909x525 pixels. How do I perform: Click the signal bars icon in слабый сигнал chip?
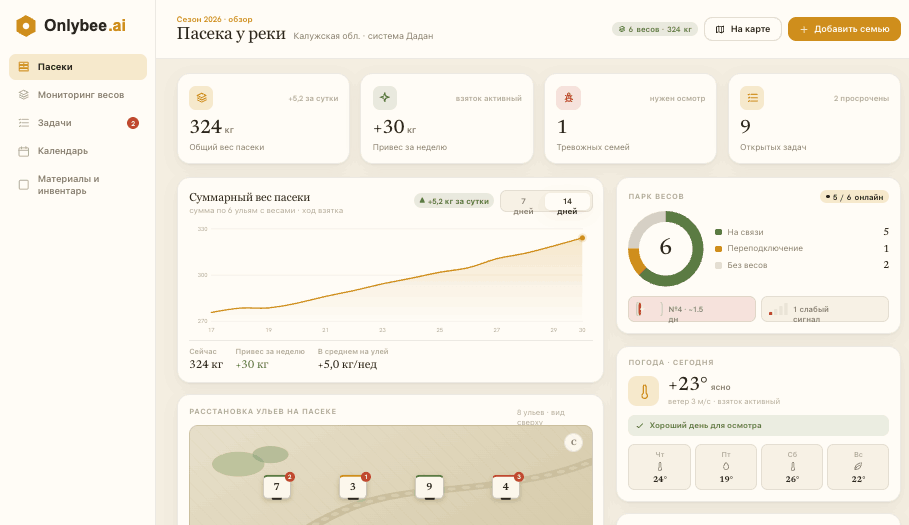(779, 309)
